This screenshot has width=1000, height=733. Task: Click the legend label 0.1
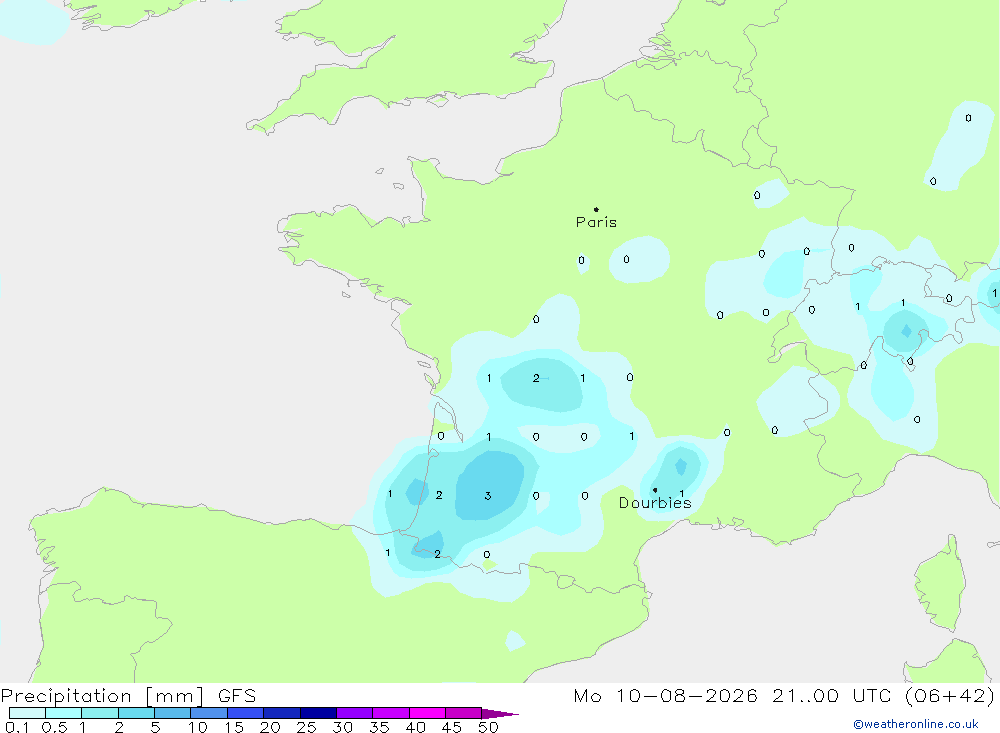(17, 727)
